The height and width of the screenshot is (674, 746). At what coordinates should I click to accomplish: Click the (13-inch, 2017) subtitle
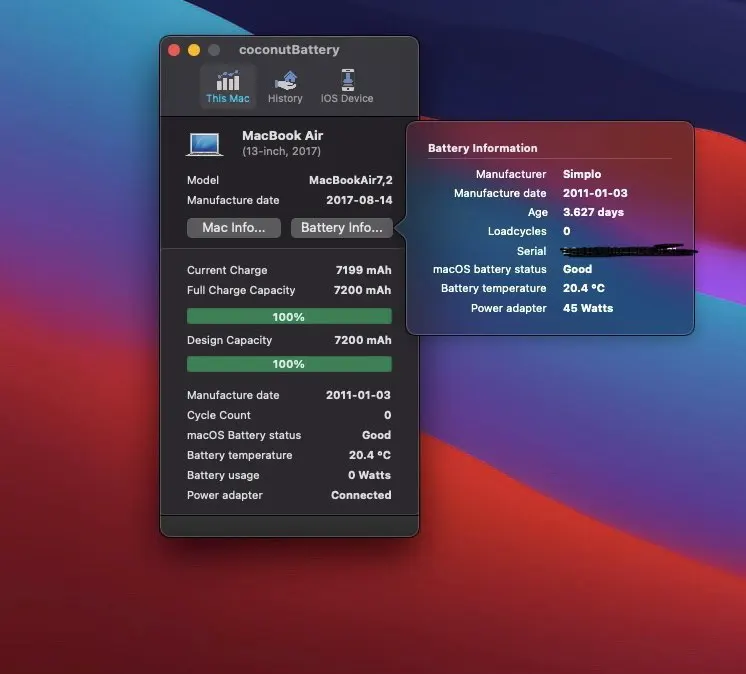click(281, 151)
